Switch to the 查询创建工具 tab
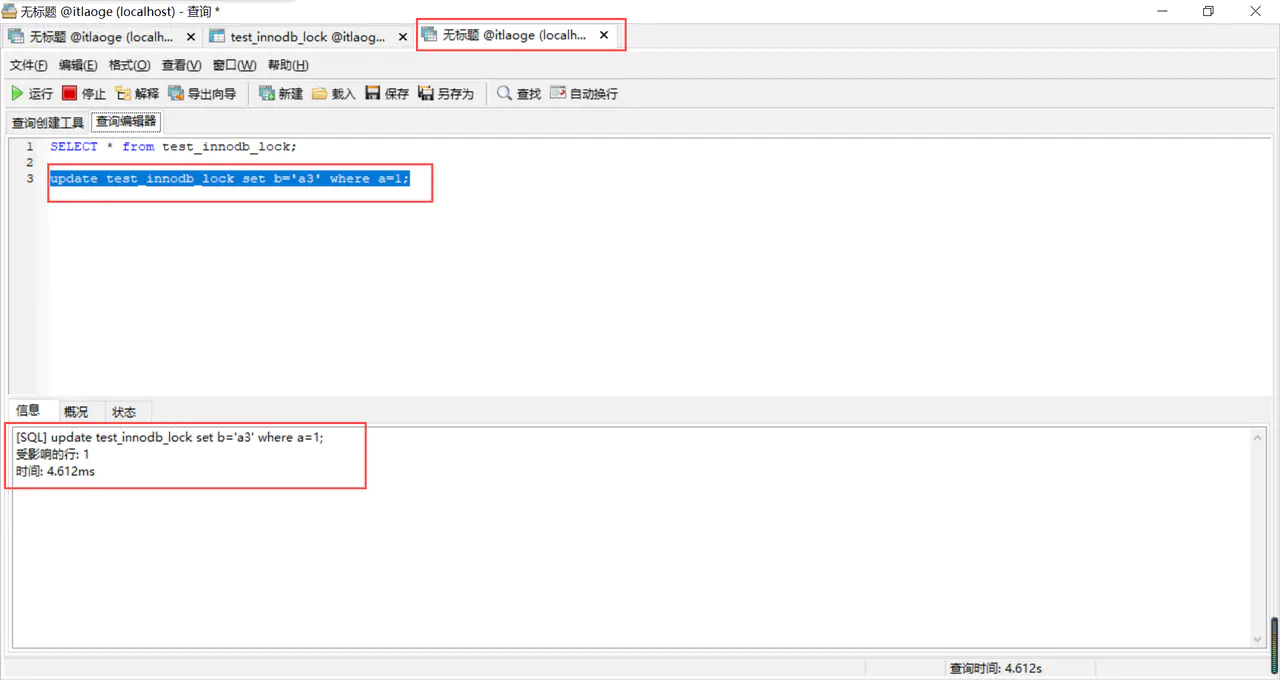1280x680 pixels. 48,123
